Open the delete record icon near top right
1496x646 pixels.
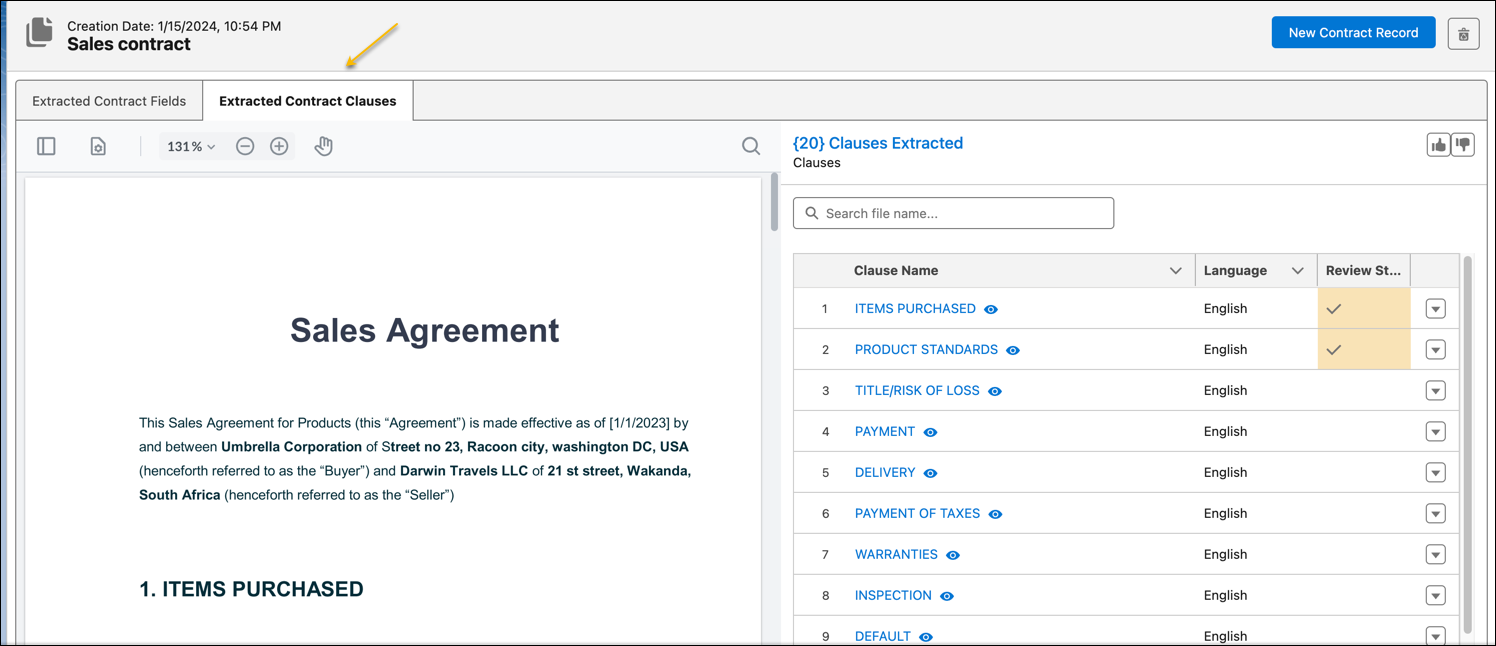(x=1463, y=33)
